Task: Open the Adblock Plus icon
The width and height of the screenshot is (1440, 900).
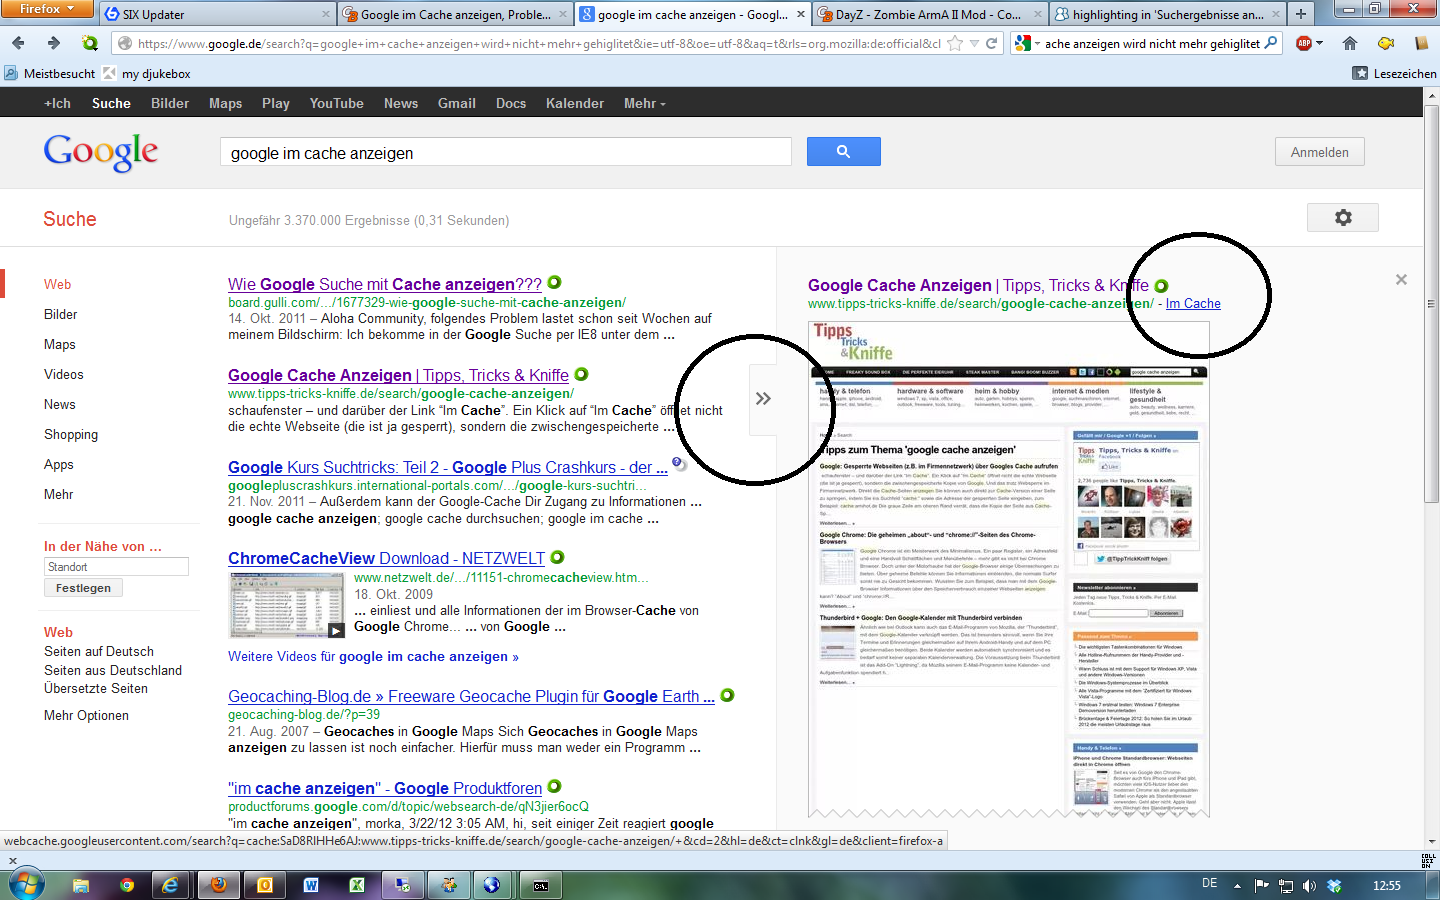Action: 1304,43
